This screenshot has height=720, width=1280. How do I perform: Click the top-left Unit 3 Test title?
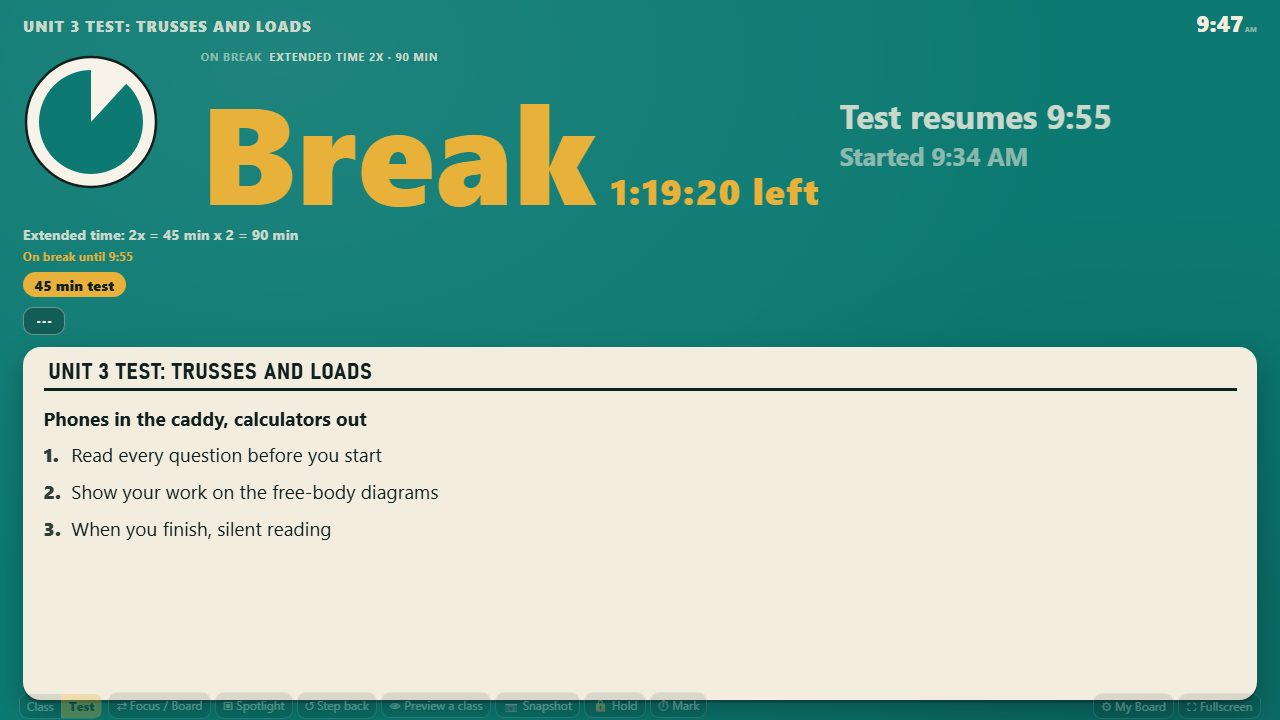point(167,27)
